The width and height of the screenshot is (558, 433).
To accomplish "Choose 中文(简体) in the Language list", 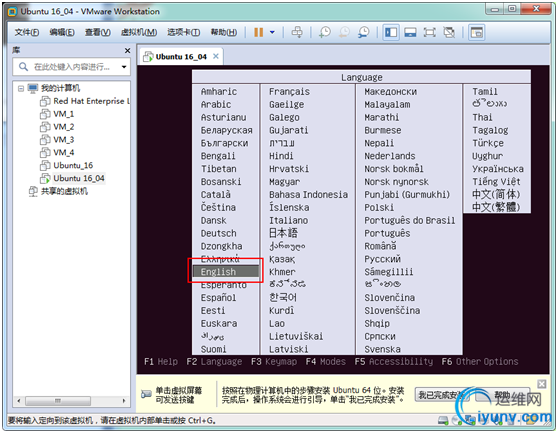I will click(x=496, y=194).
